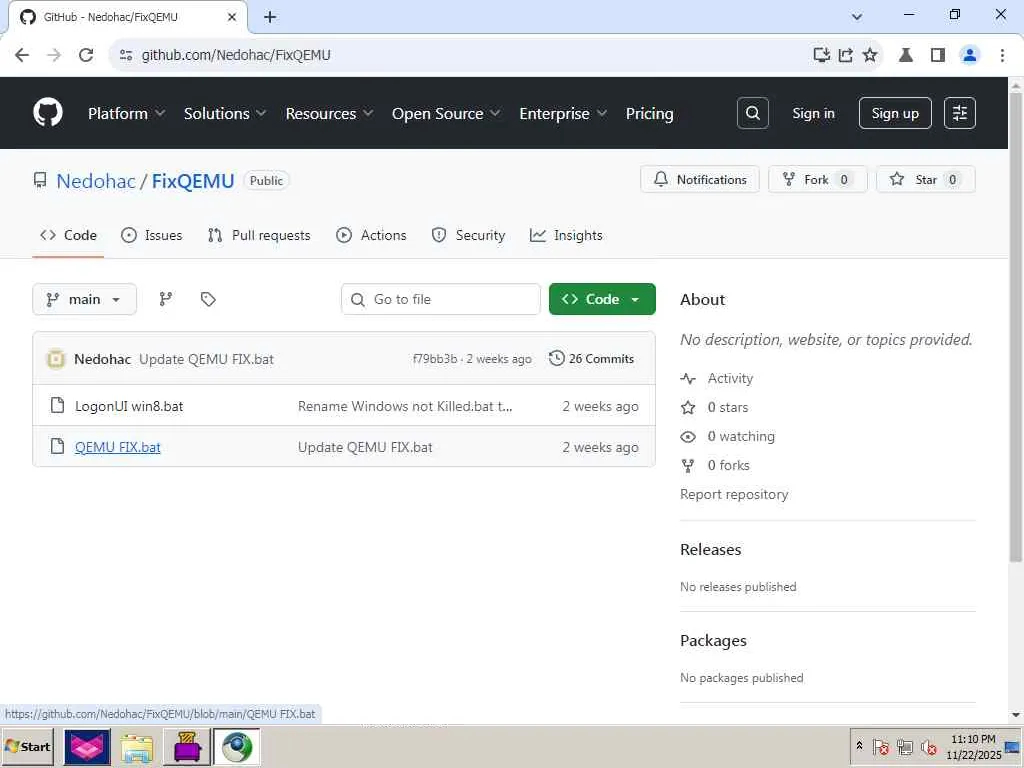Switch to the Actions tab
Screen dimensions: 1024x768
click(x=371, y=235)
